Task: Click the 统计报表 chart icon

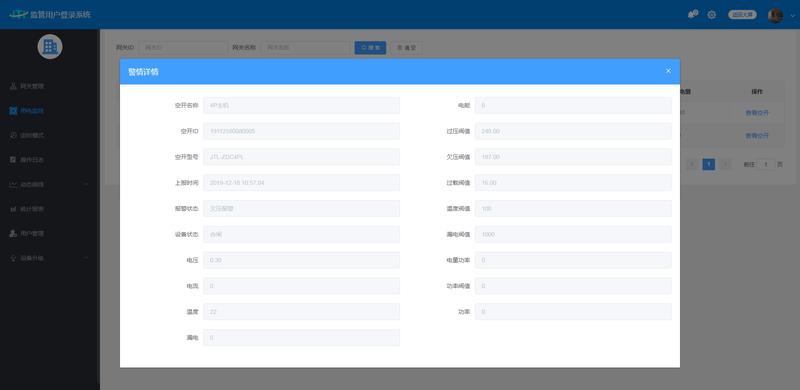Action: [13, 209]
